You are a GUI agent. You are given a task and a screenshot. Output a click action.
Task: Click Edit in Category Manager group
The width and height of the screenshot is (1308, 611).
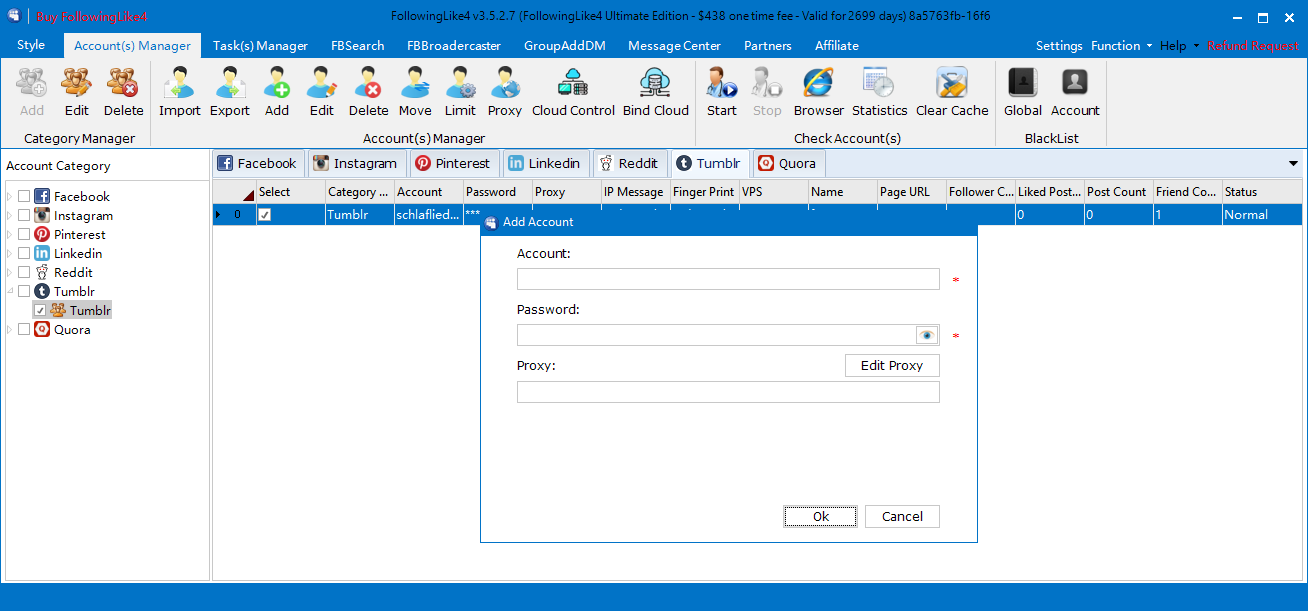(76, 92)
